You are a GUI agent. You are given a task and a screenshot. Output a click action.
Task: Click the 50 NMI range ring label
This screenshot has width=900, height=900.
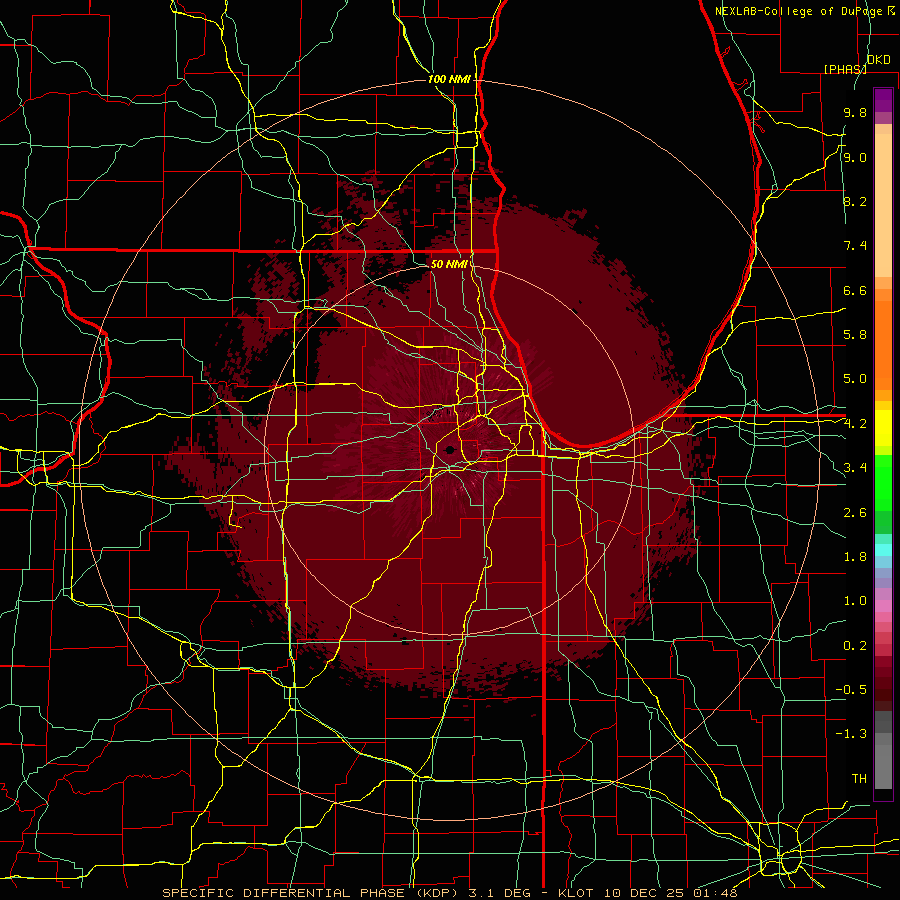click(449, 264)
